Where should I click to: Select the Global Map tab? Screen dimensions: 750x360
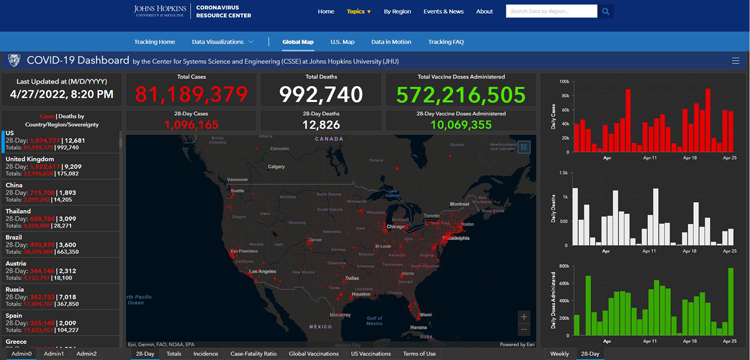(298, 42)
